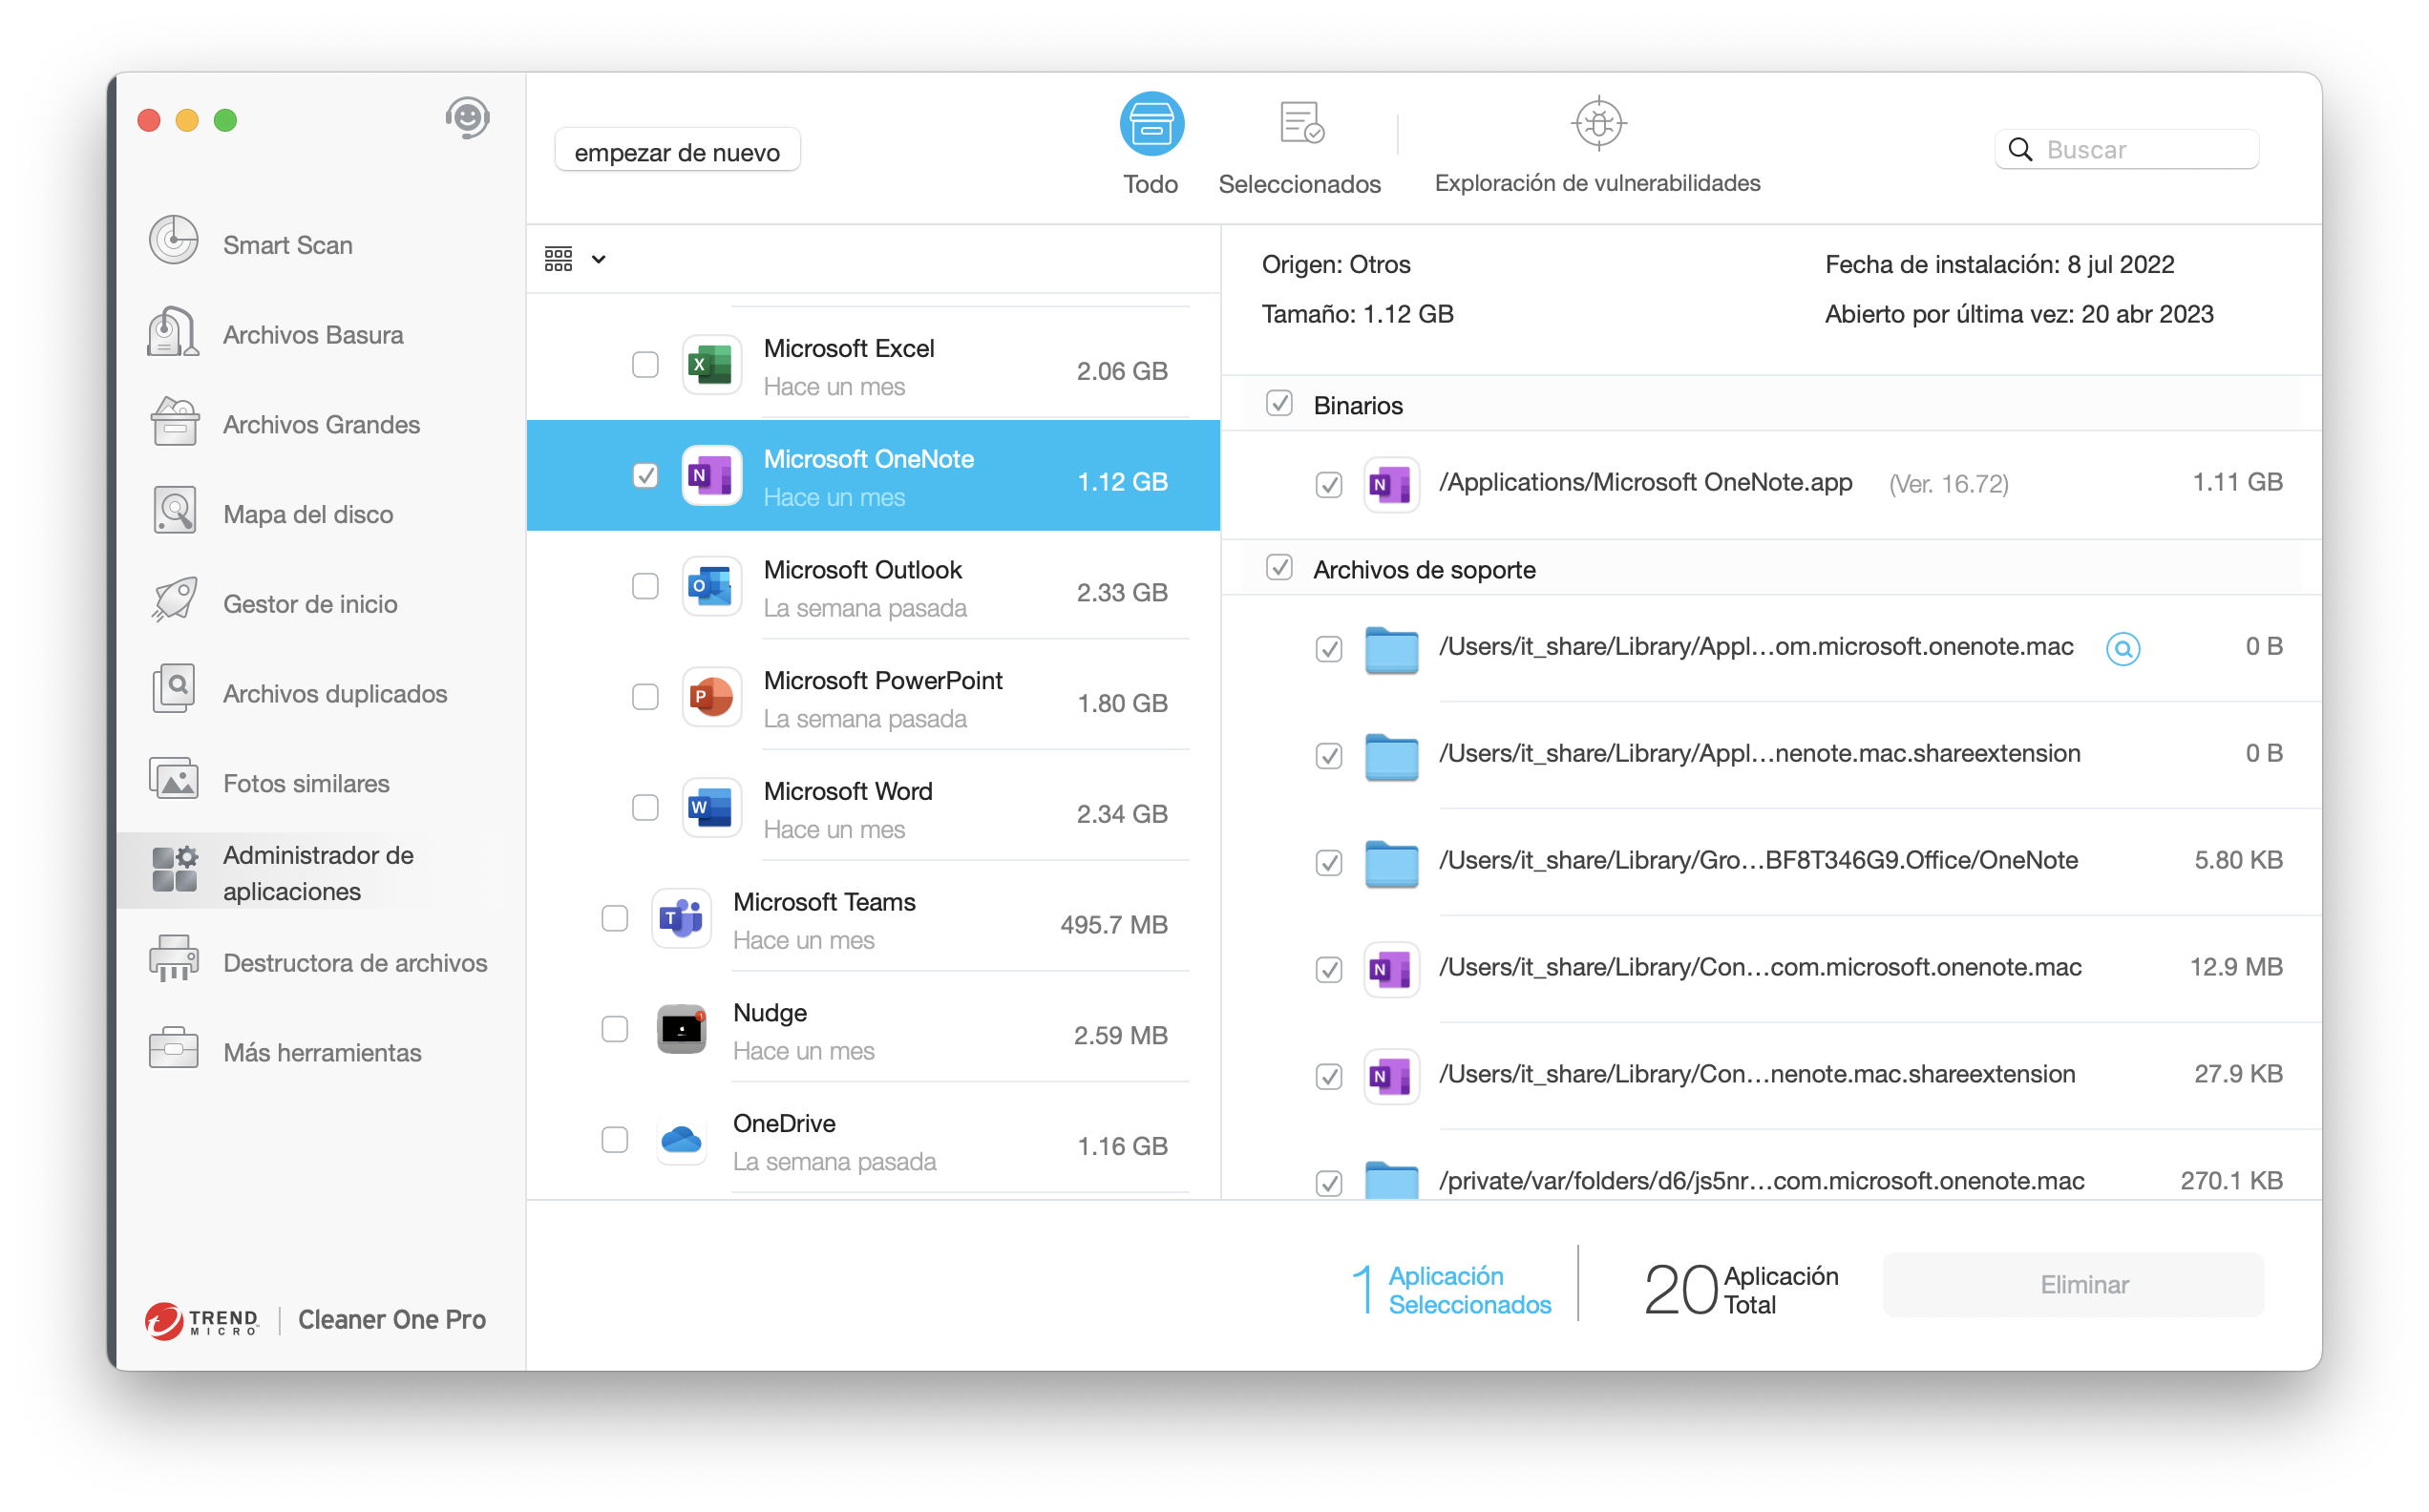Tick the OneDrive app checkbox
The height and width of the screenshot is (1512, 2429).
(615, 1140)
